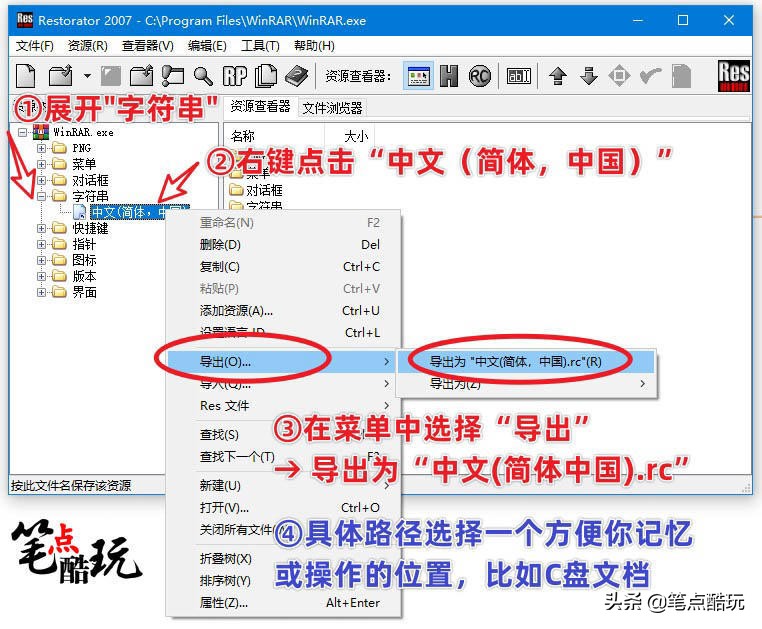This screenshot has height=629, width=762.
Task: Switch to the 文件浏览器 tab
Action: point(332,108)
